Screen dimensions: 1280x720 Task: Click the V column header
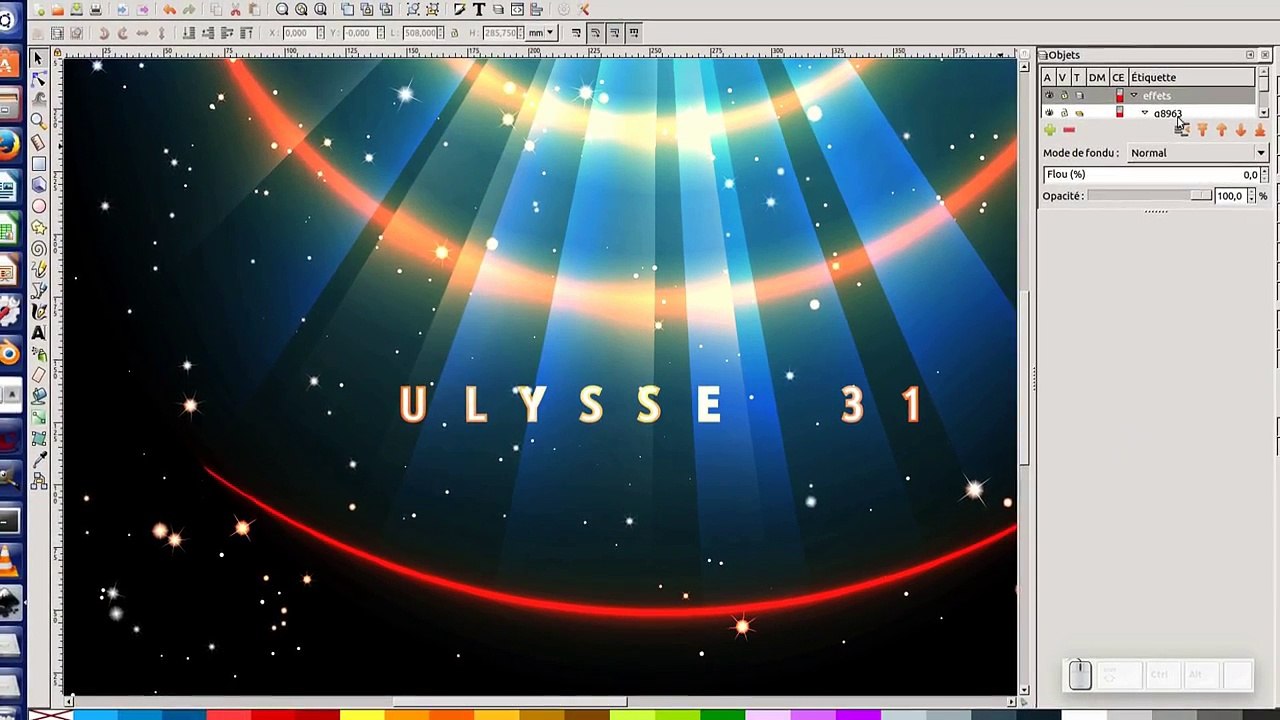(x=1063, y=77)
